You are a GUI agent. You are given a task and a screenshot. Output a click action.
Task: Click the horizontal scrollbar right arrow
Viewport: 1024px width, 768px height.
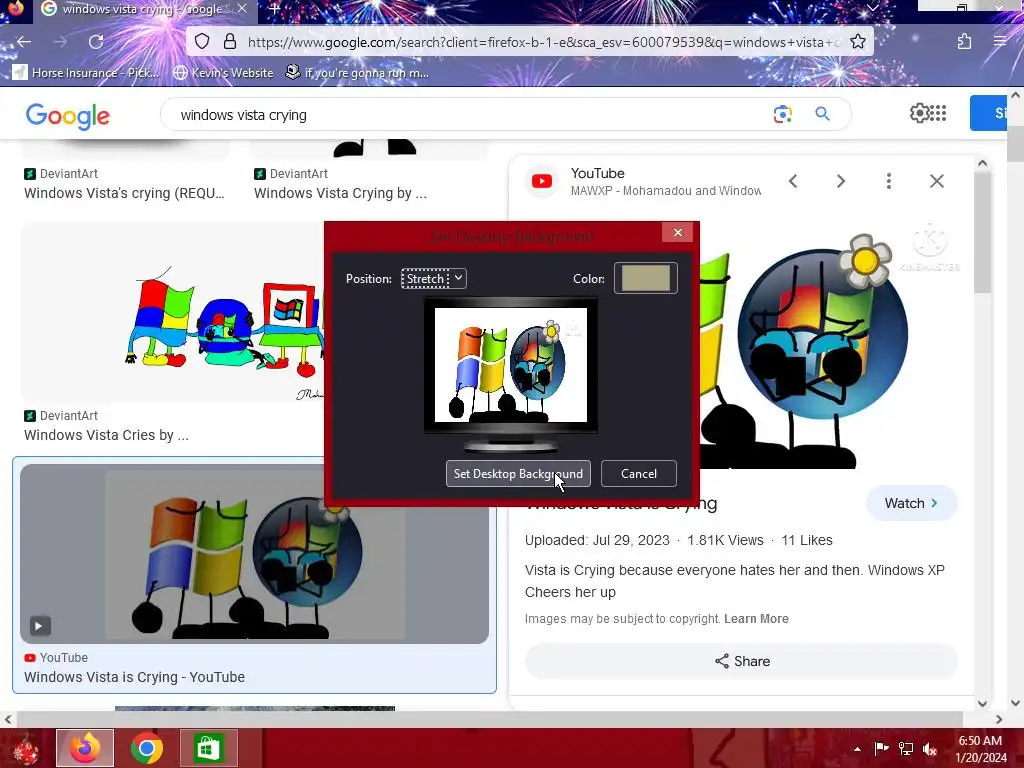999,719
